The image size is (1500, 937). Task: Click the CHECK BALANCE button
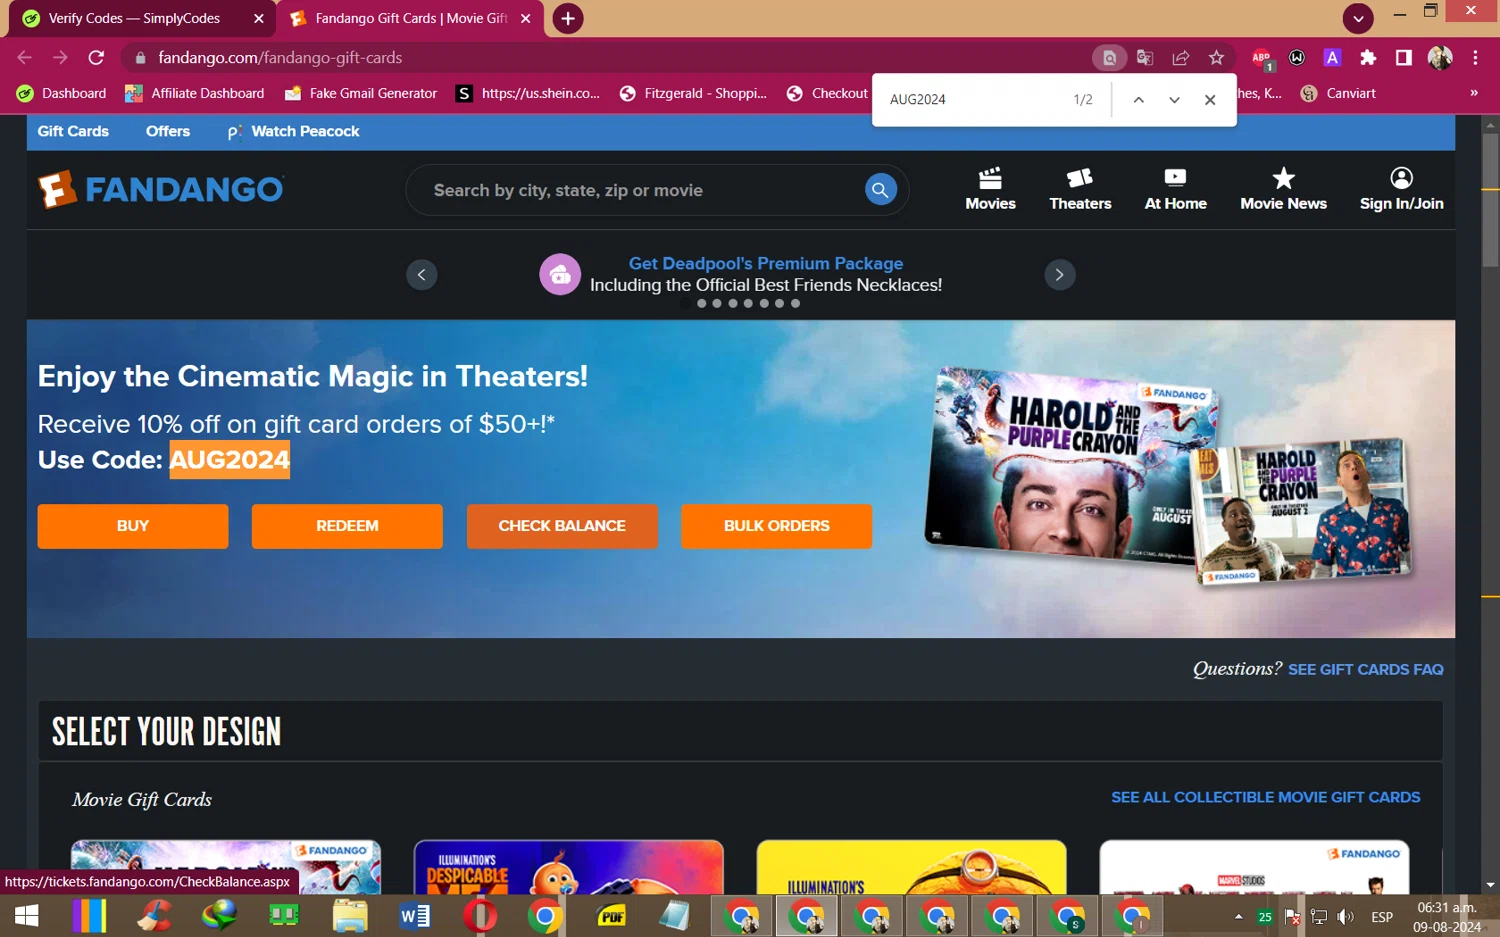pyautogui.click(x=562, y=526)
